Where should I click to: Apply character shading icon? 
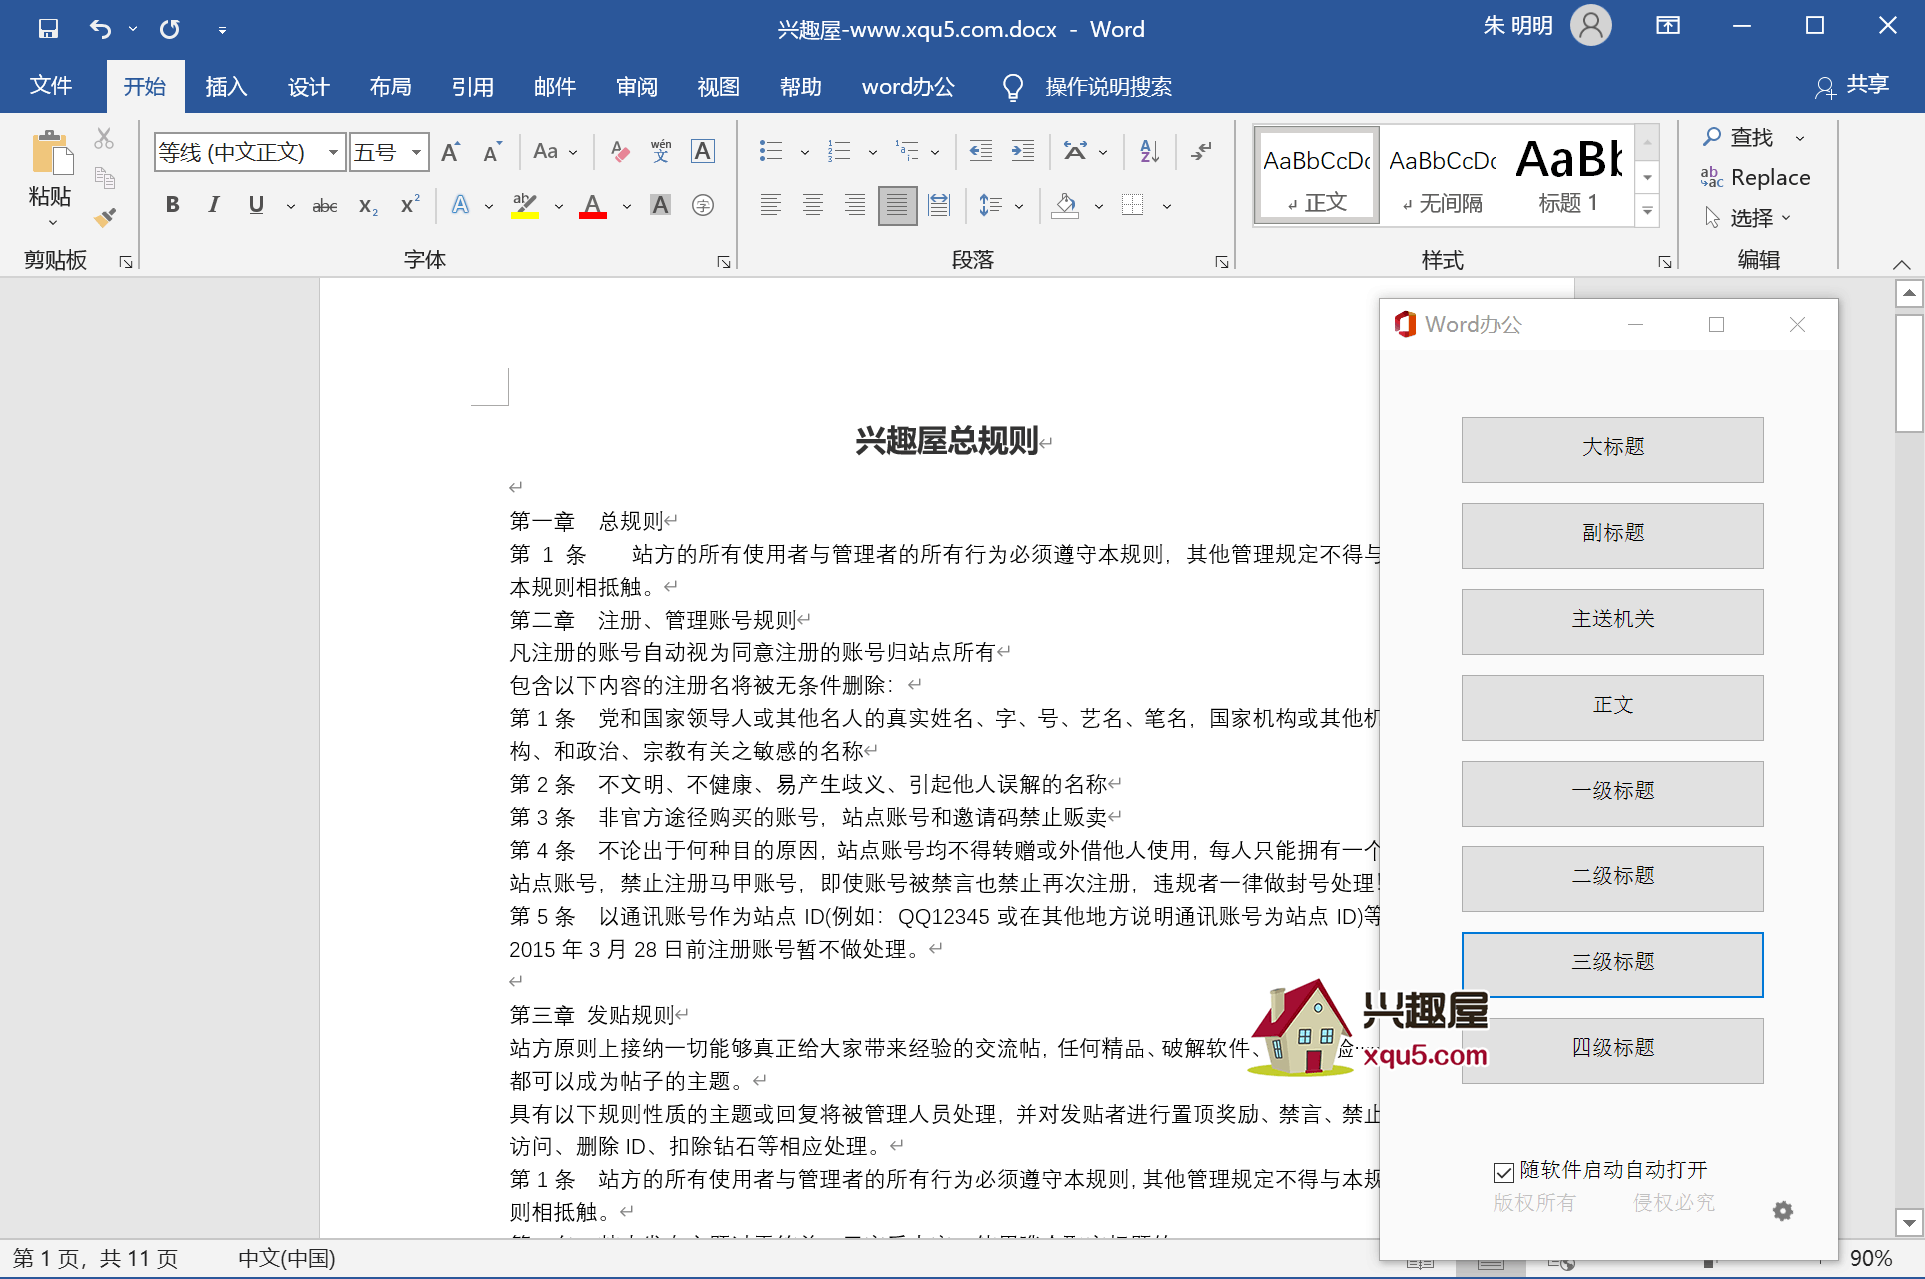click(x=661, y=206)
